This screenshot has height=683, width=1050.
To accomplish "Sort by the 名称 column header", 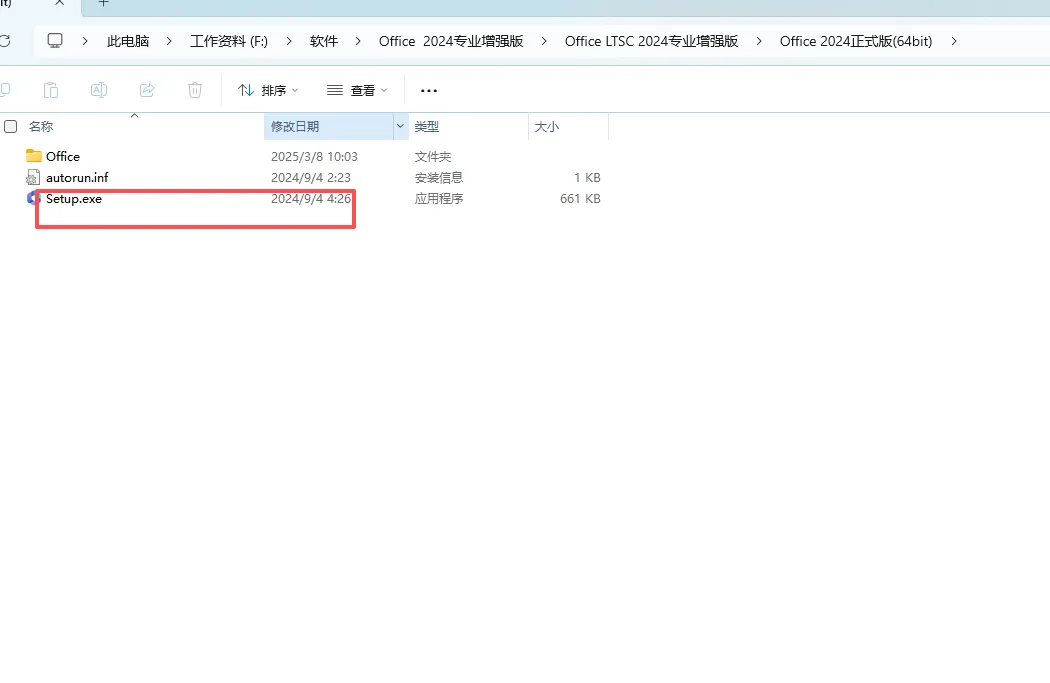I will click(41, 127).
